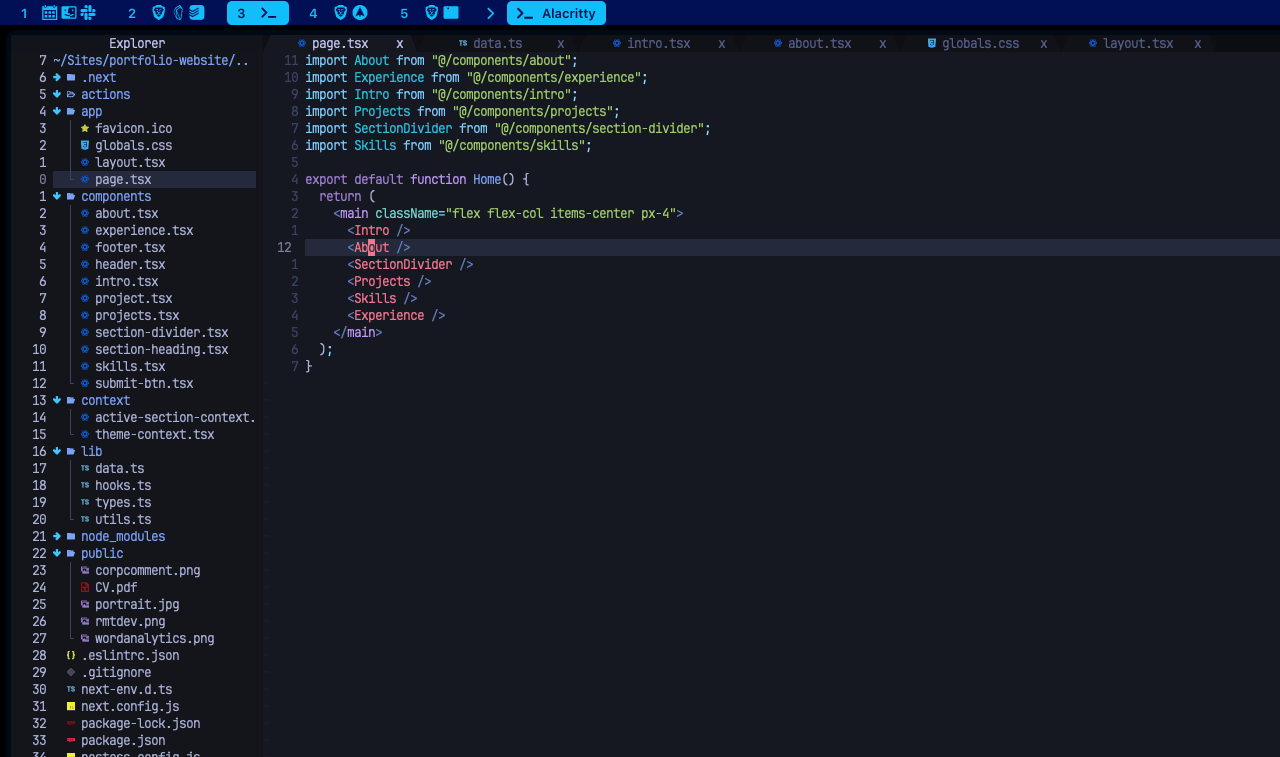Click the Slack icon in workspace 1
This screenshot has width=1280, height=757.
tap(88, 13)
